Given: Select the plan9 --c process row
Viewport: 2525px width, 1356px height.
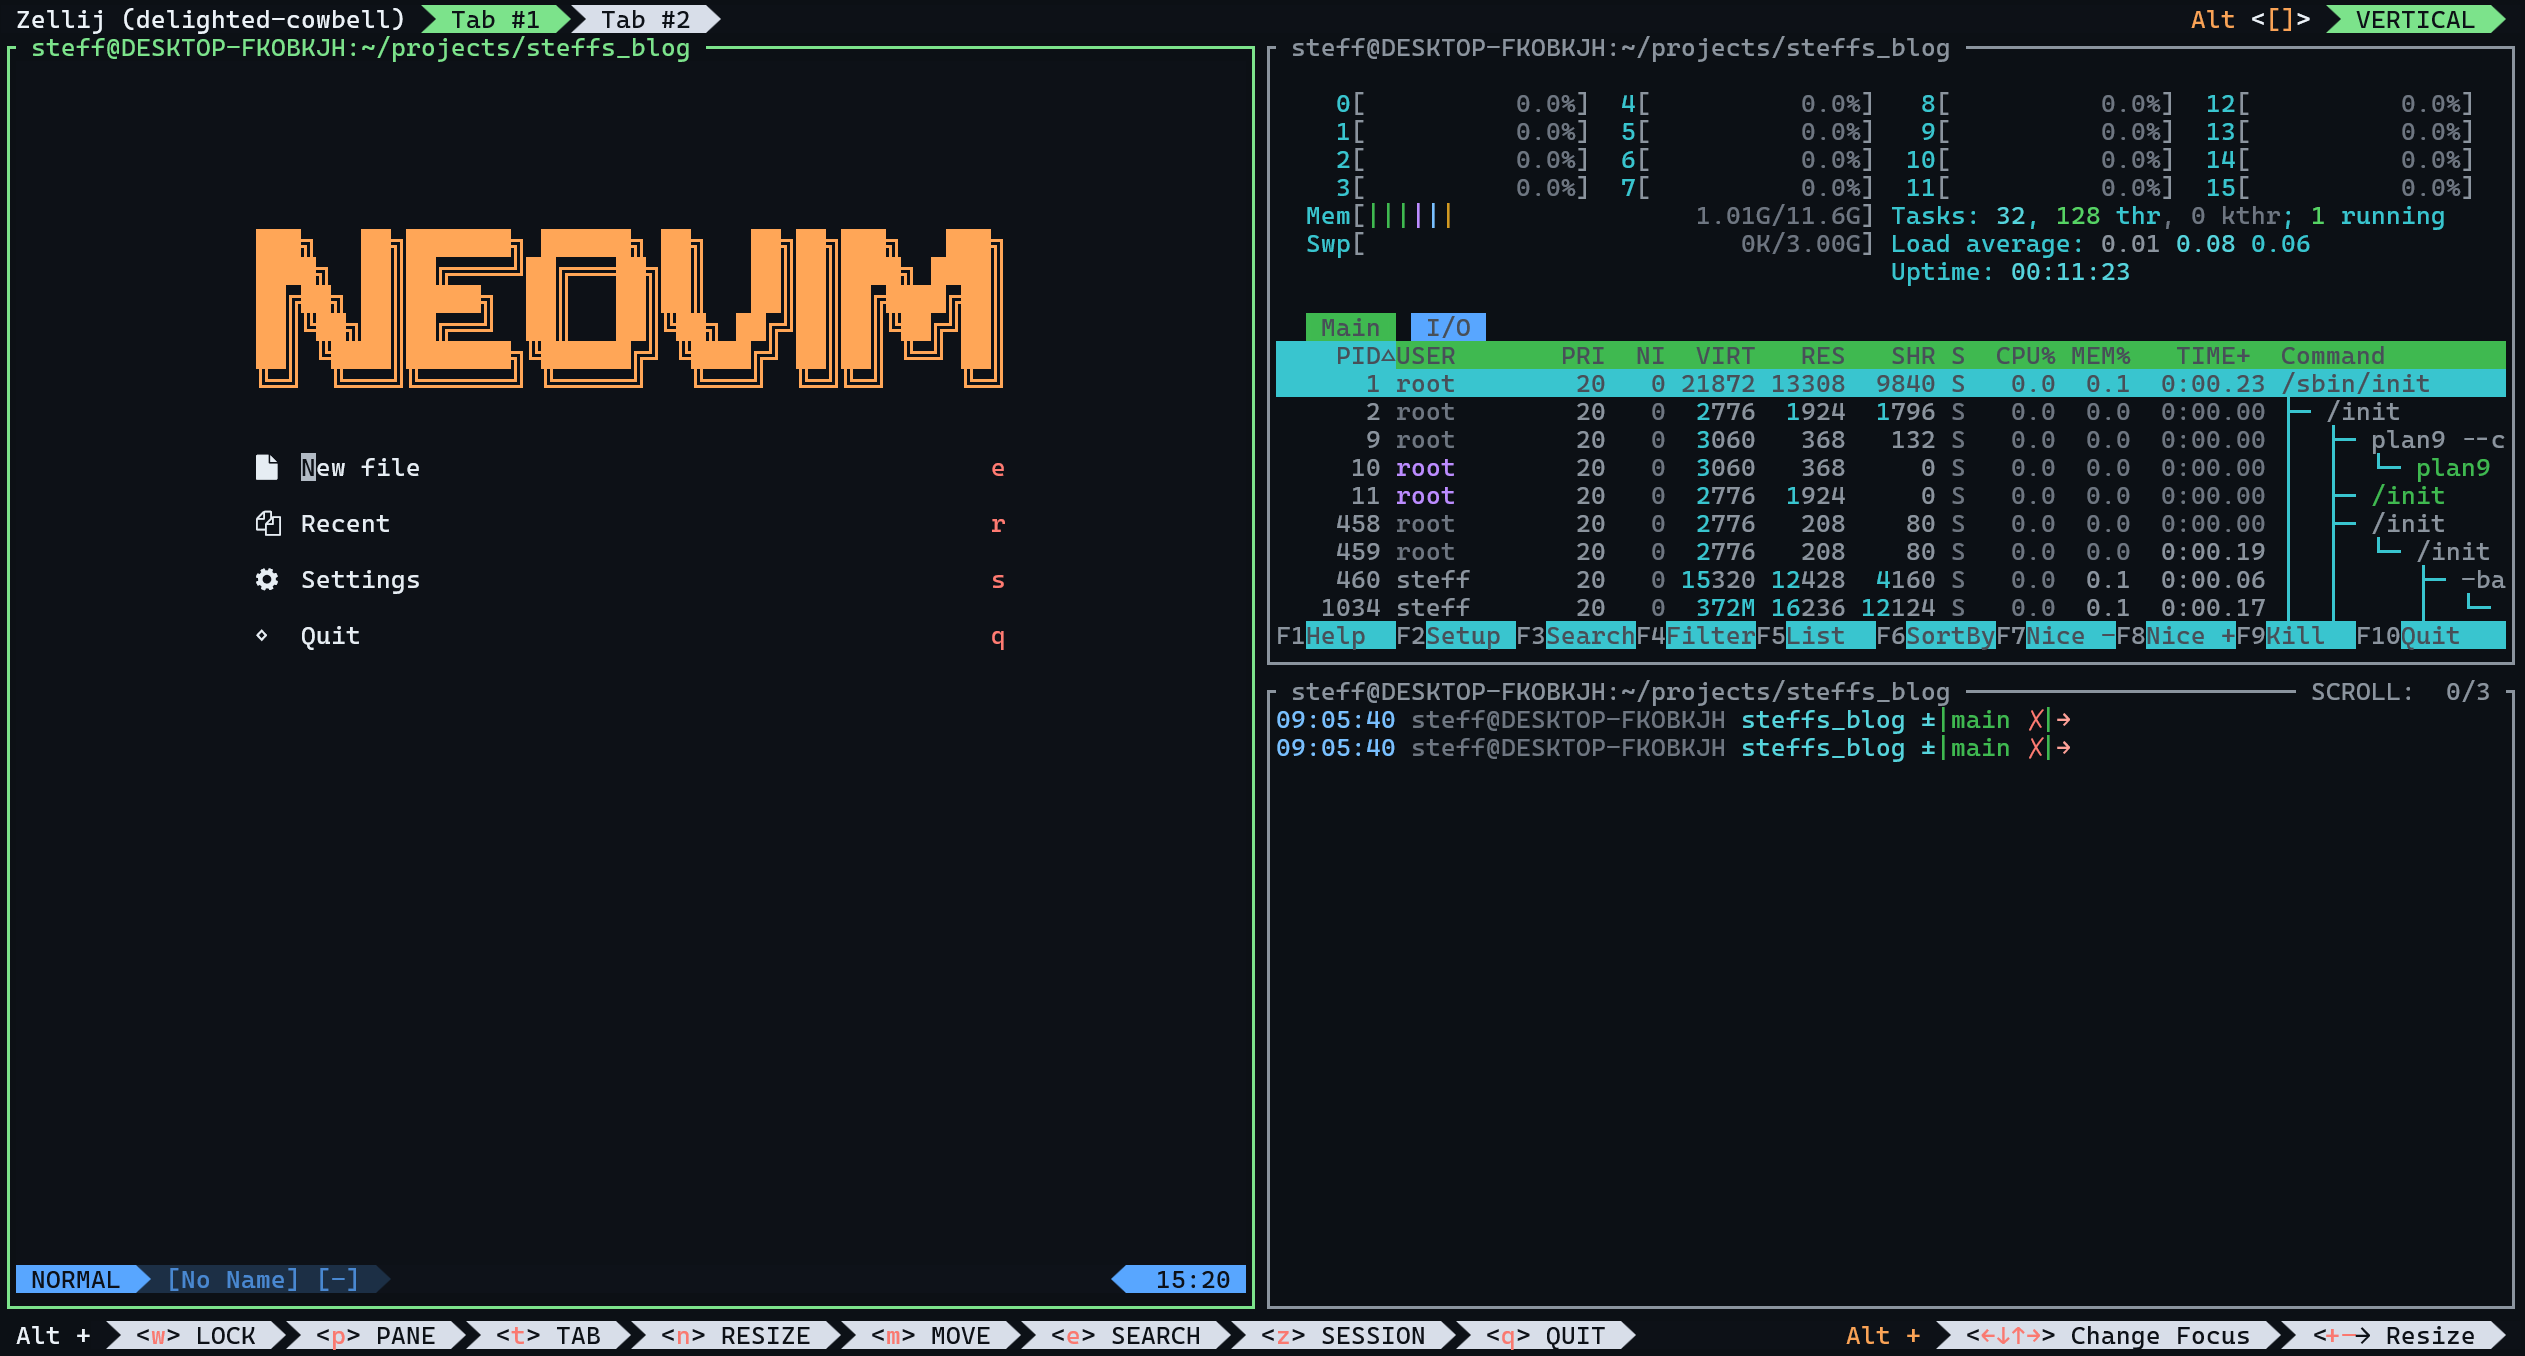Looking at the screenshot, I should (1891, 440).
